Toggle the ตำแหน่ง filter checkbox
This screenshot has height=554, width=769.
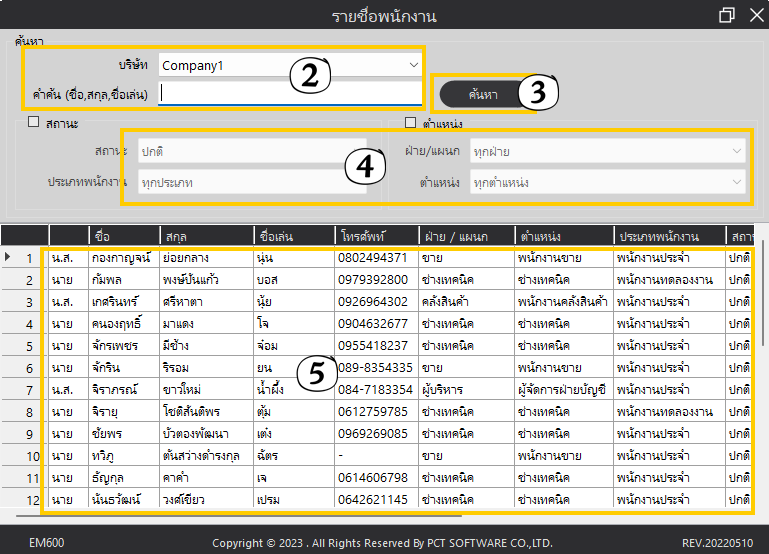pos(410,123)
